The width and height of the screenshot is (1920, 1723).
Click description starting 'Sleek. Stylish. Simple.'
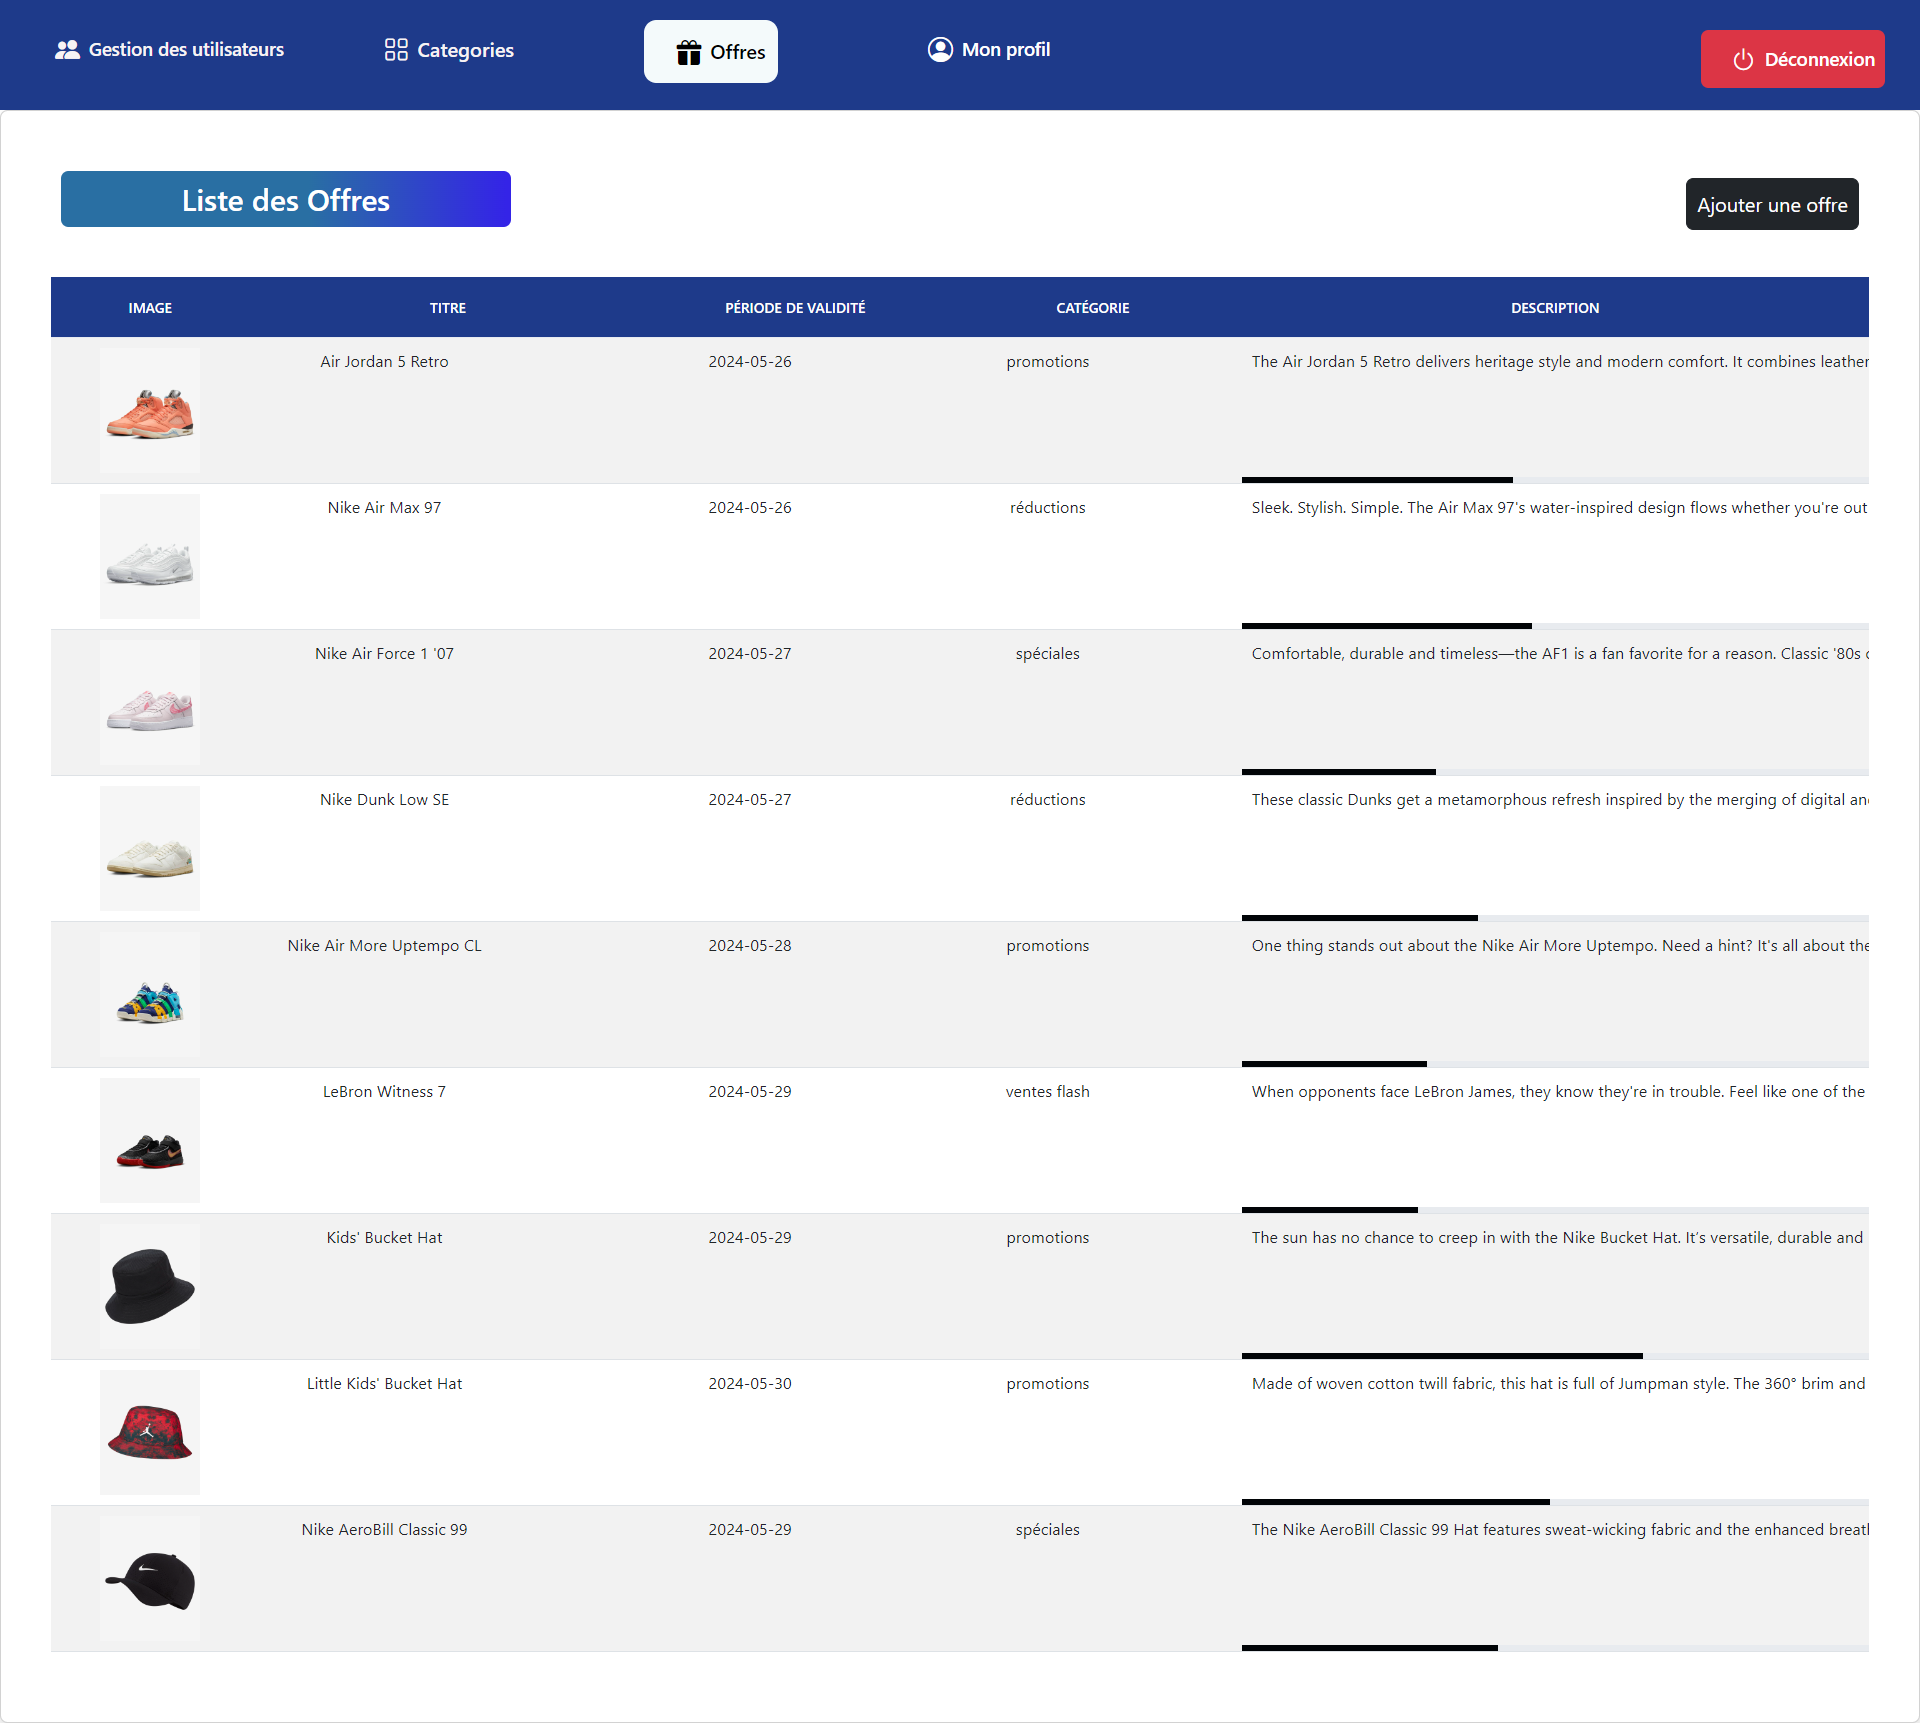click(1559, 508)
